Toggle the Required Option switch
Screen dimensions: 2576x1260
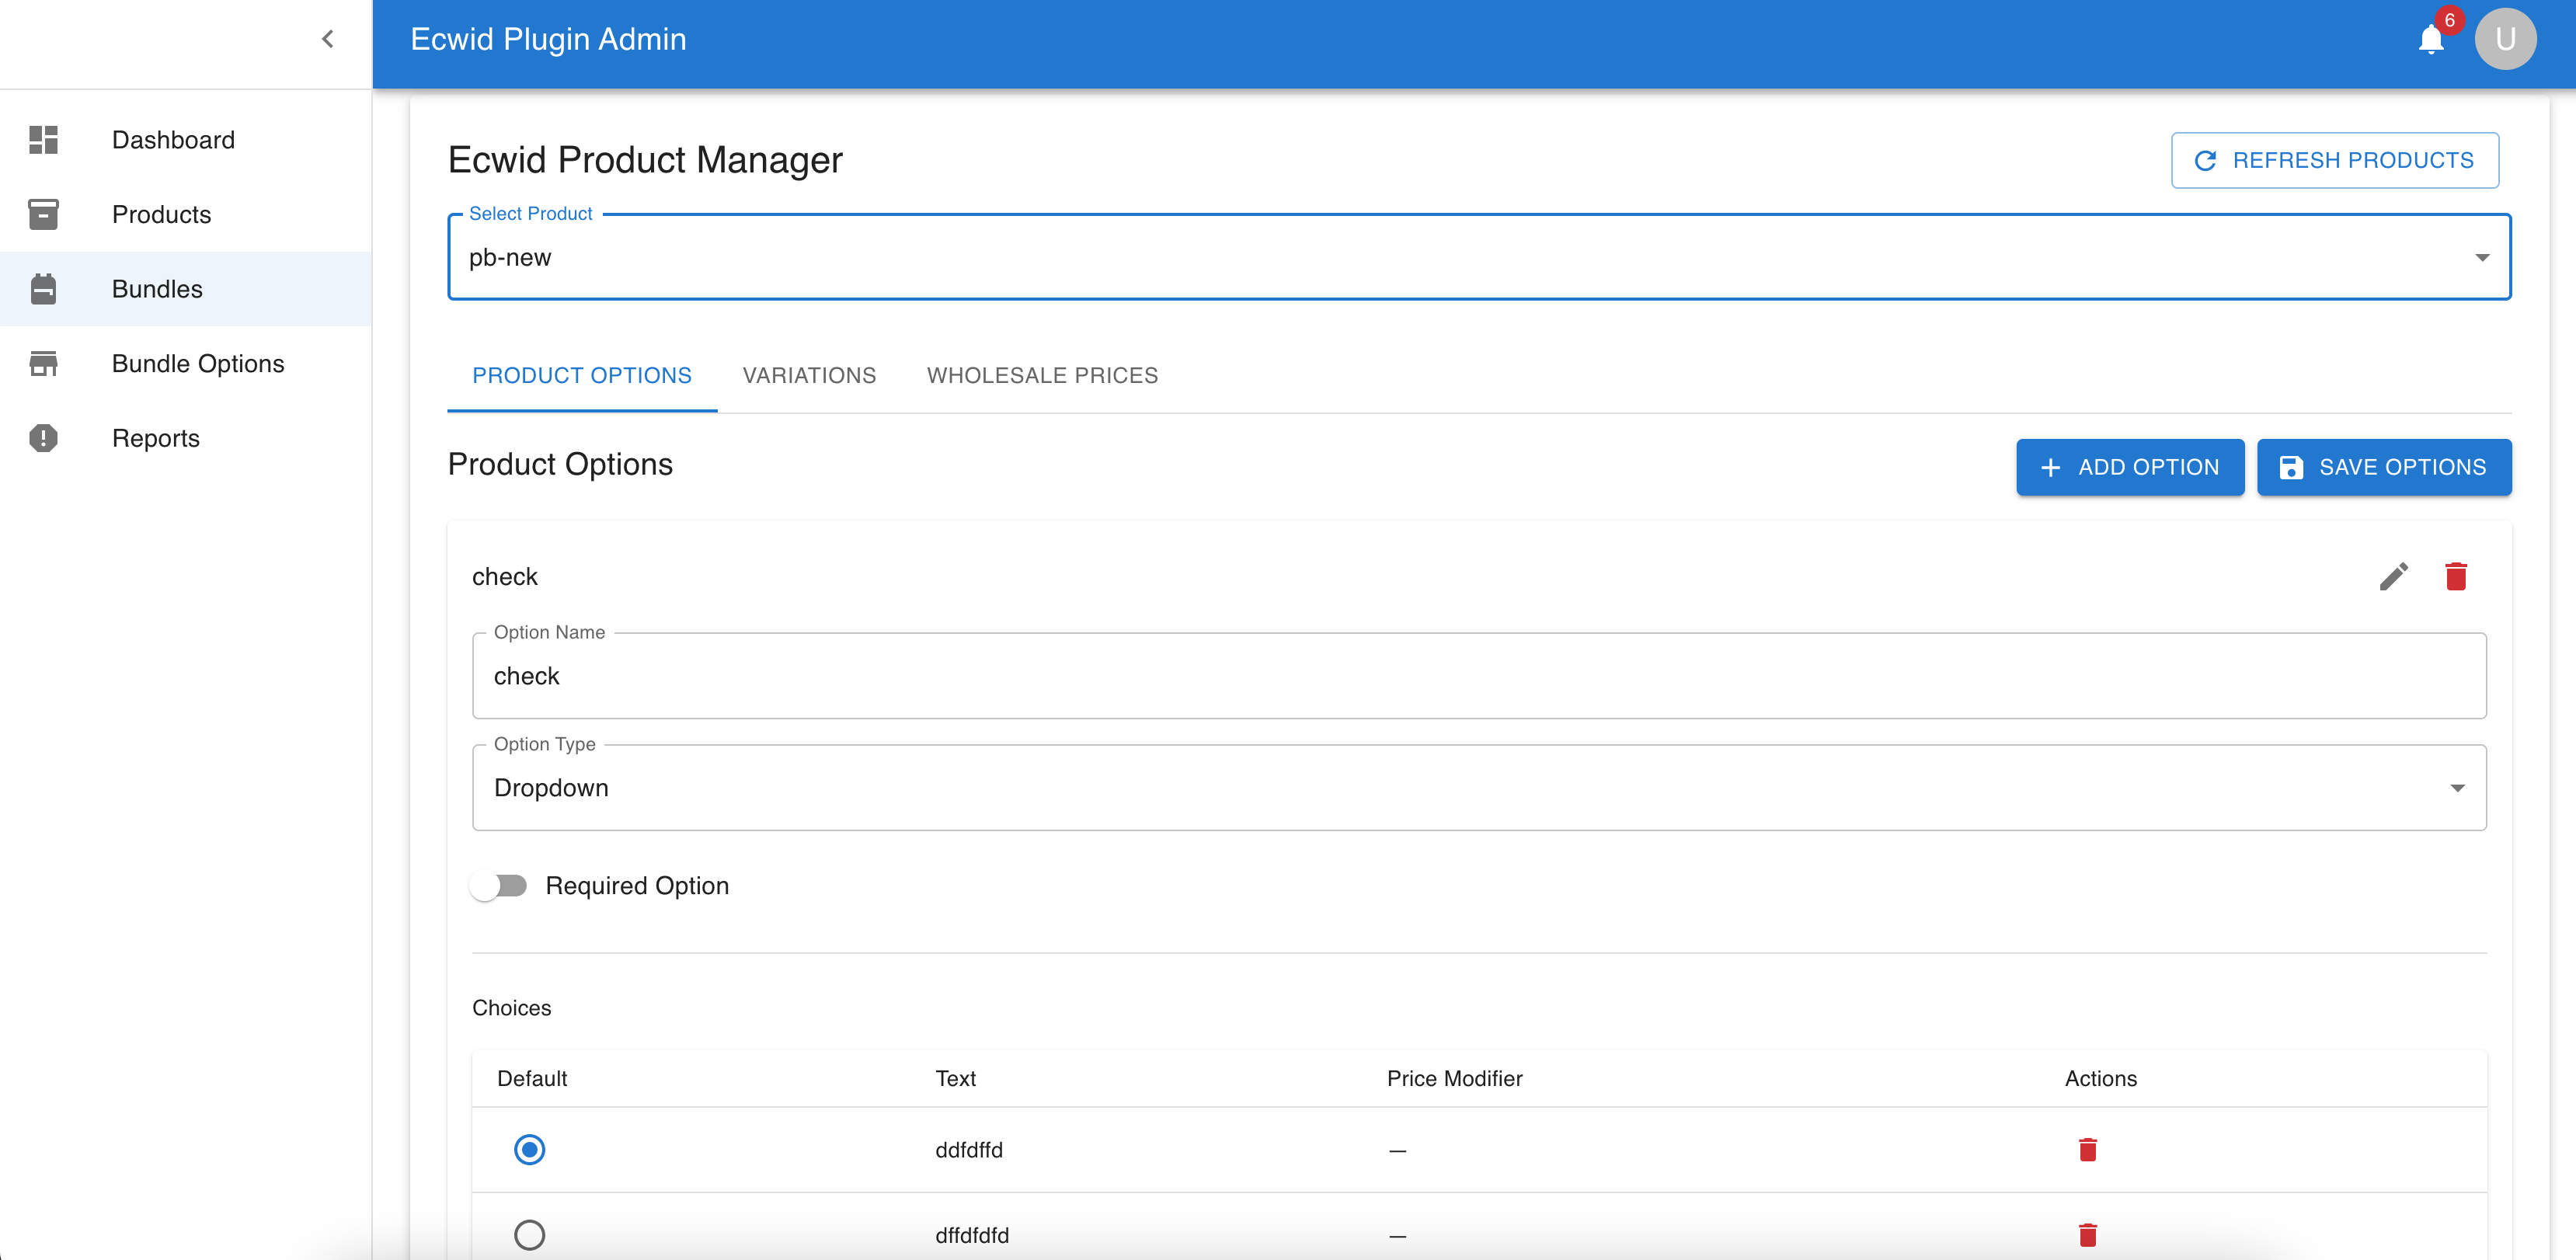(499, 886)
